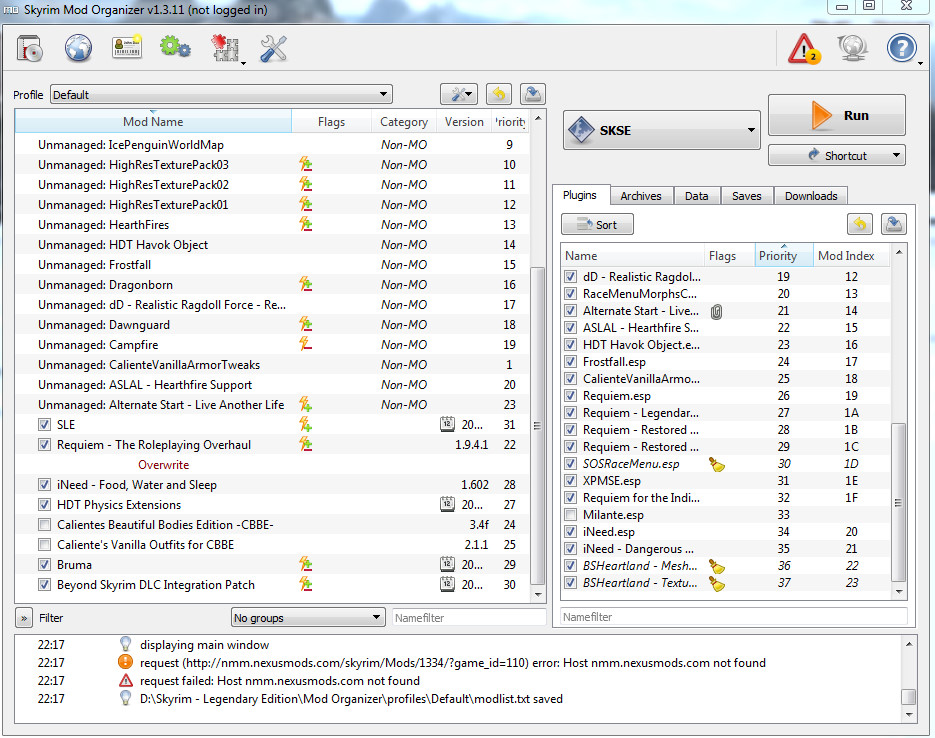Sort mod list by Category column header
This screenshot has width=935, height=738.
coord(404,122)
